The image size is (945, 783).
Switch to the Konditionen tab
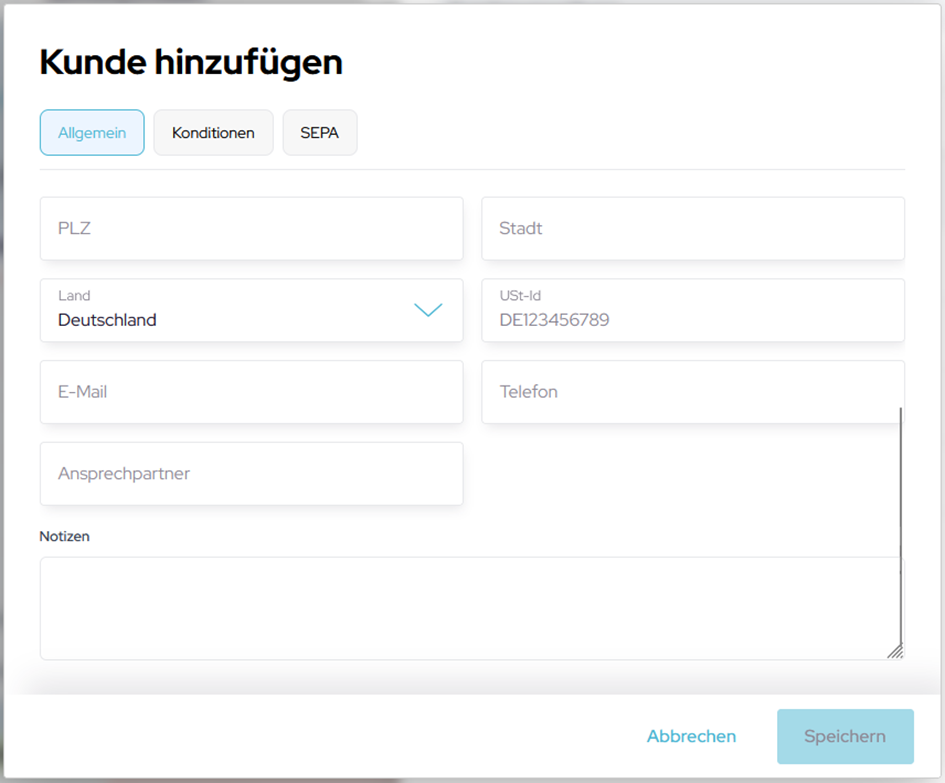point(213,133)
